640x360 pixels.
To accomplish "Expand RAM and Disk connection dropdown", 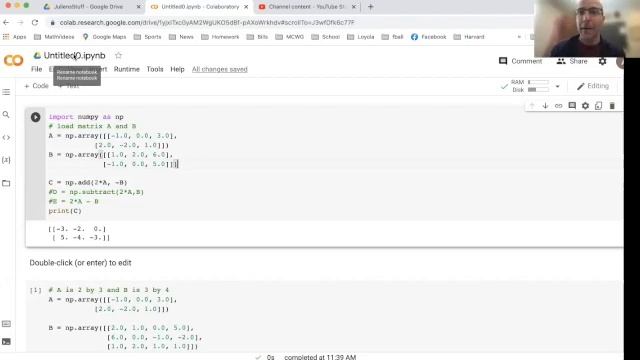I will [x=557, y=86].
